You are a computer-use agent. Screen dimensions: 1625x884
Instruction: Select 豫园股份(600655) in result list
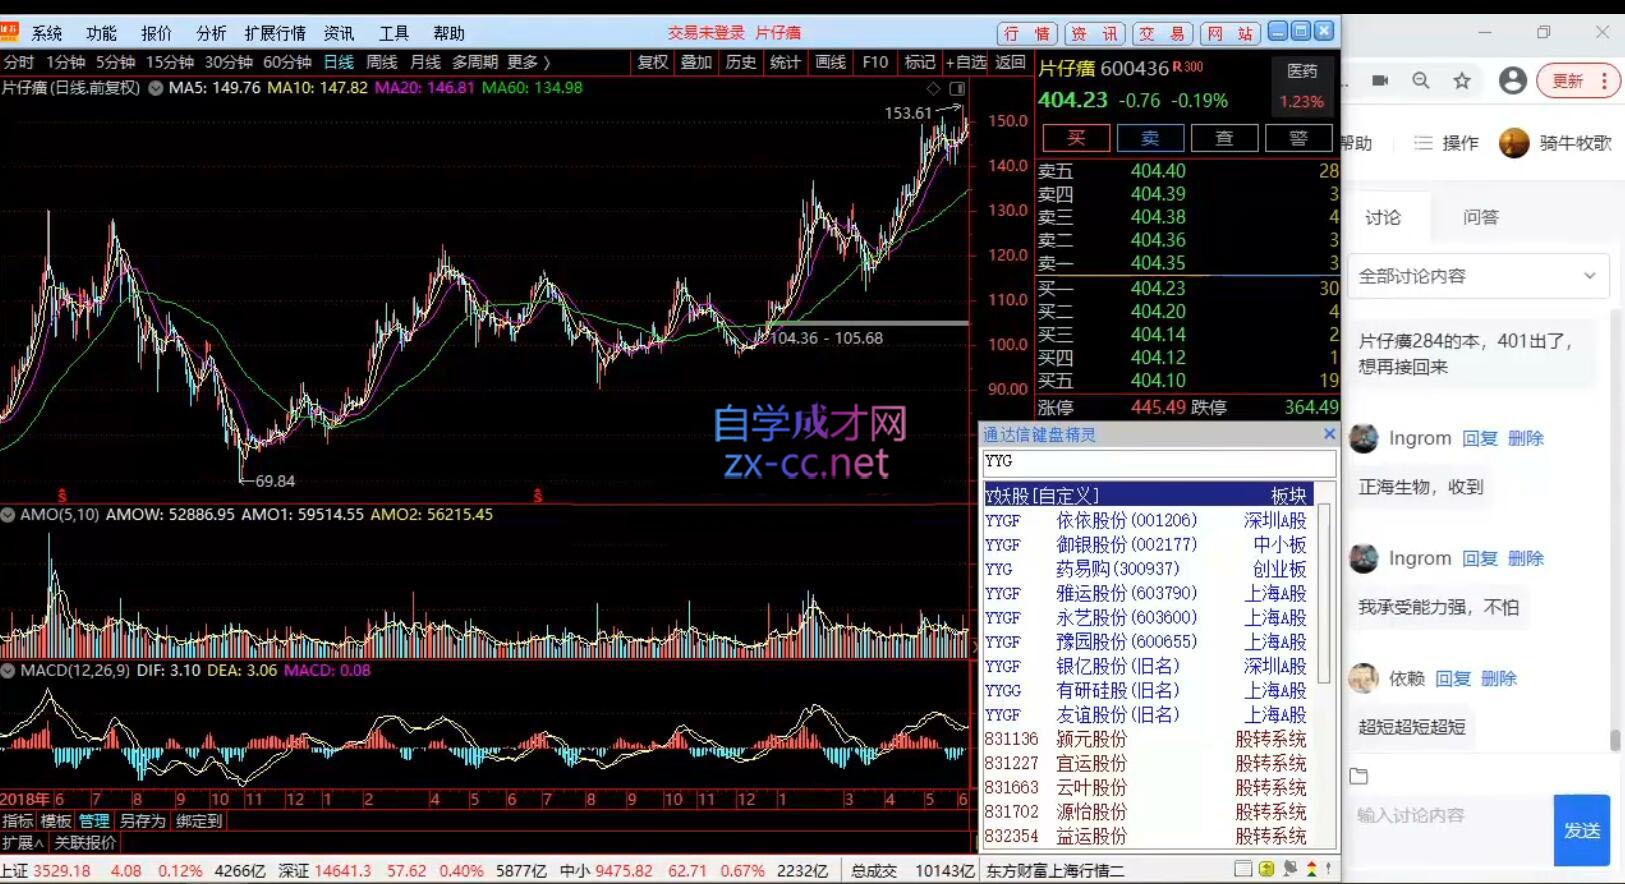1147,642
